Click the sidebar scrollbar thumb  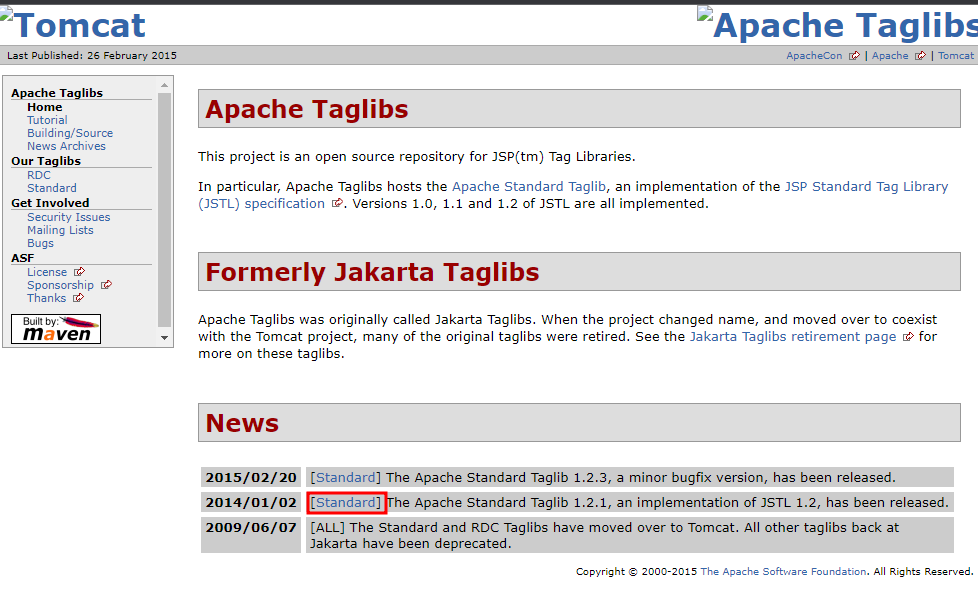pos(165,210)
